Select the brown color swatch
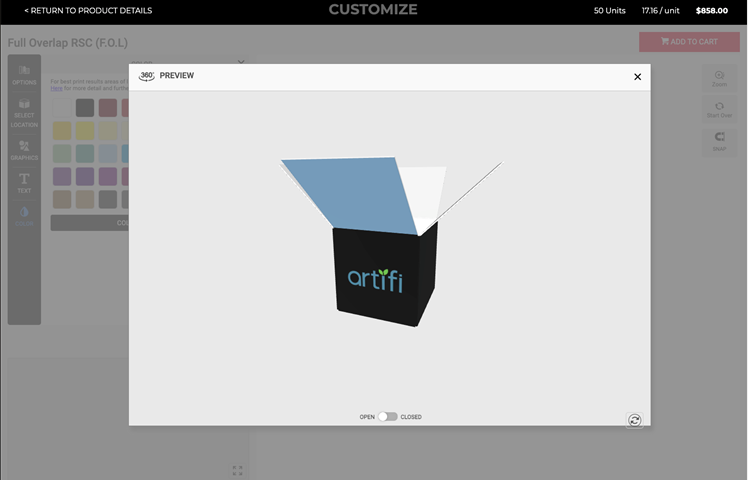Image resolution: width=748 pixels, height=480 pixels. pyautogui.click(x=62, y=199)
